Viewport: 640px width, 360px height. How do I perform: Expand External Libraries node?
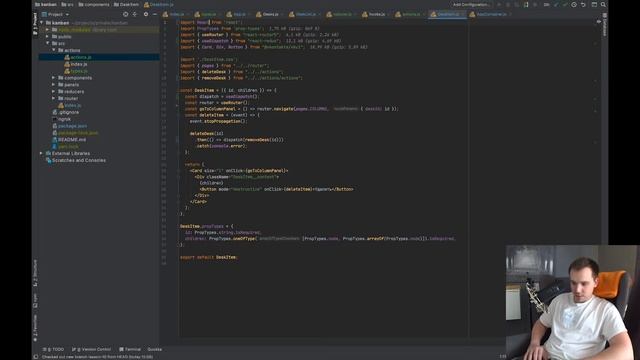42,153
